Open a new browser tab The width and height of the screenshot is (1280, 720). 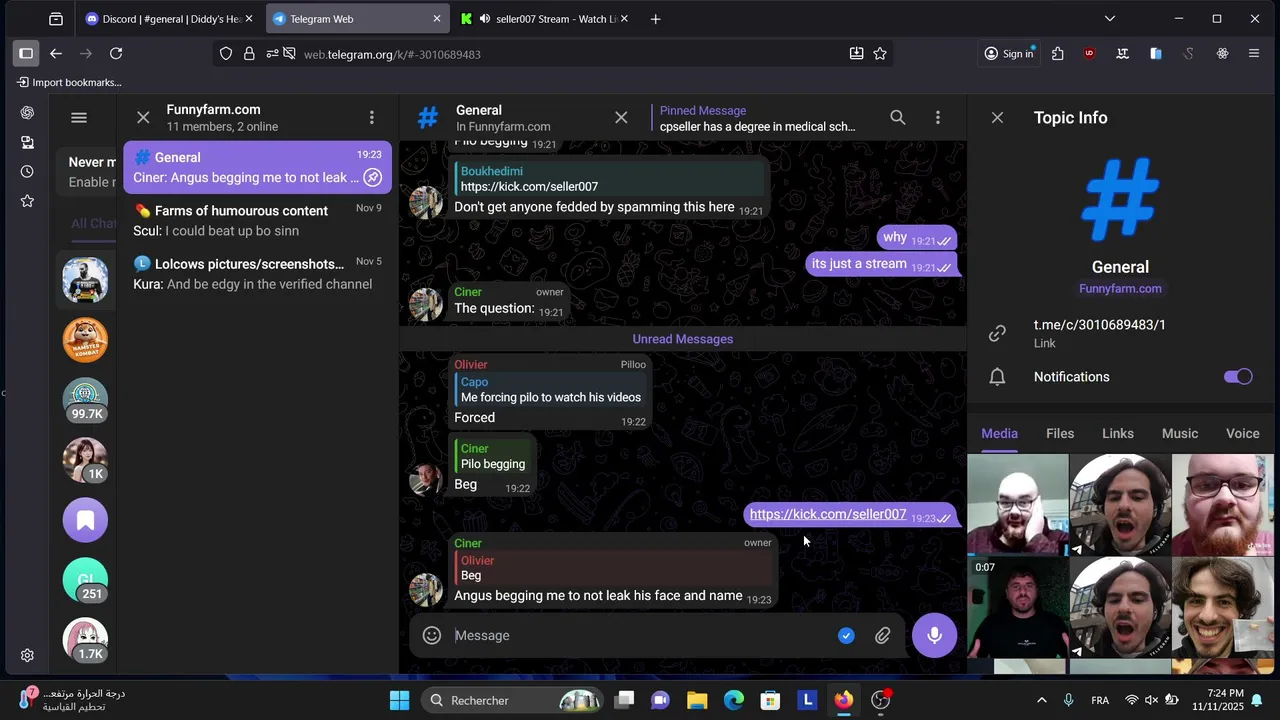656,19
